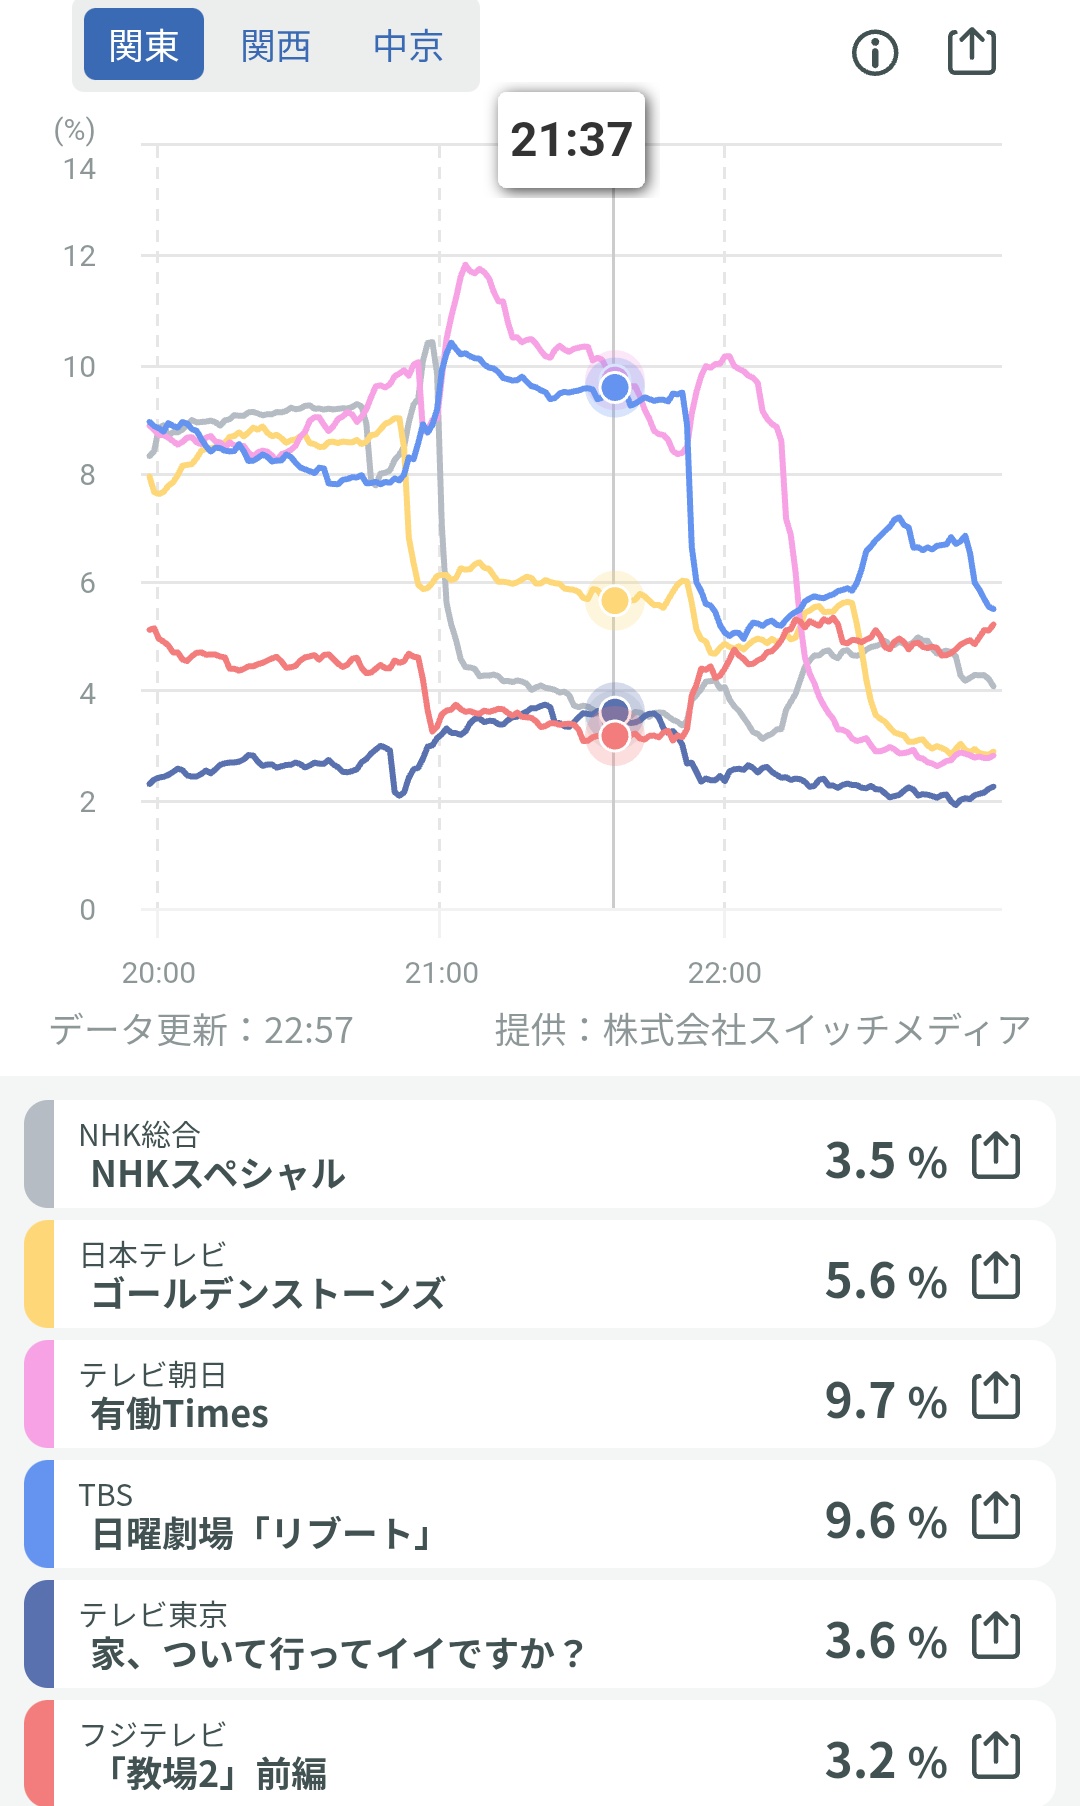Image resolution: width=1080 pixels, height=1806 pixels.
Task: Click the TBS blue color bar
Action: 39,1515
